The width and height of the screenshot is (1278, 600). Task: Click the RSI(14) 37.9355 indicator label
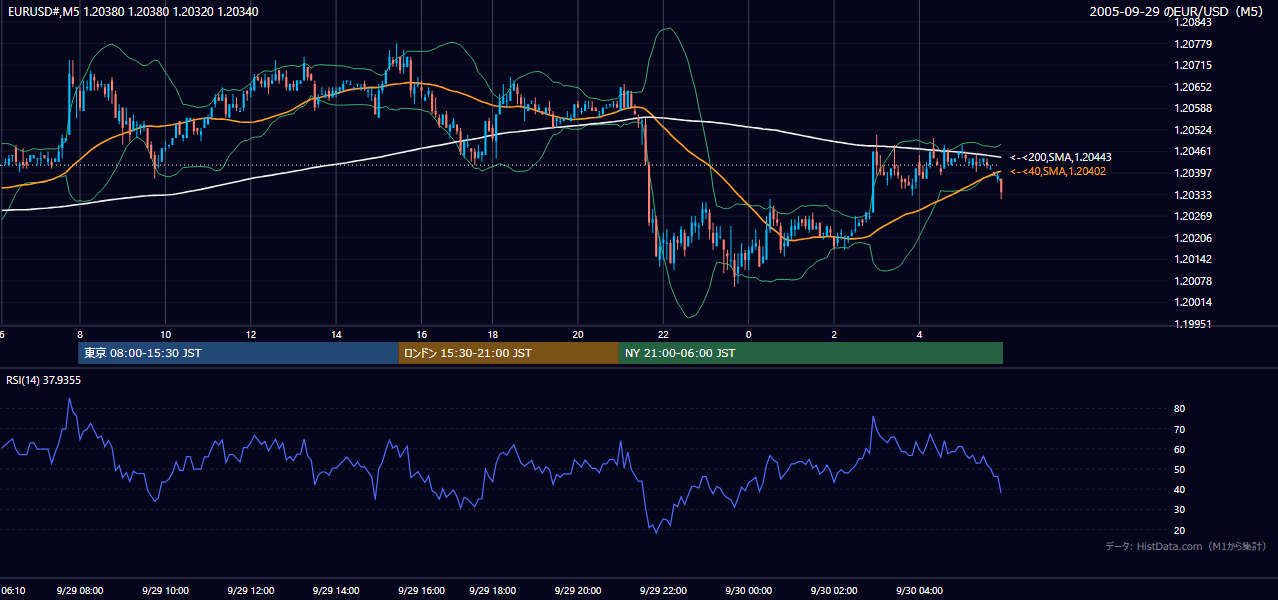(44, 380)
